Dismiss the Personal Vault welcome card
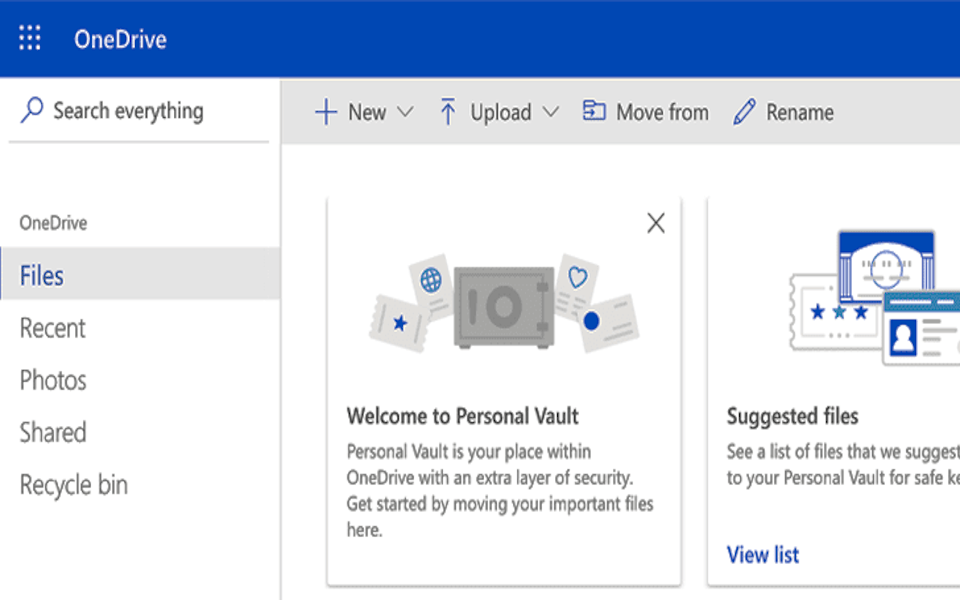 656,223
